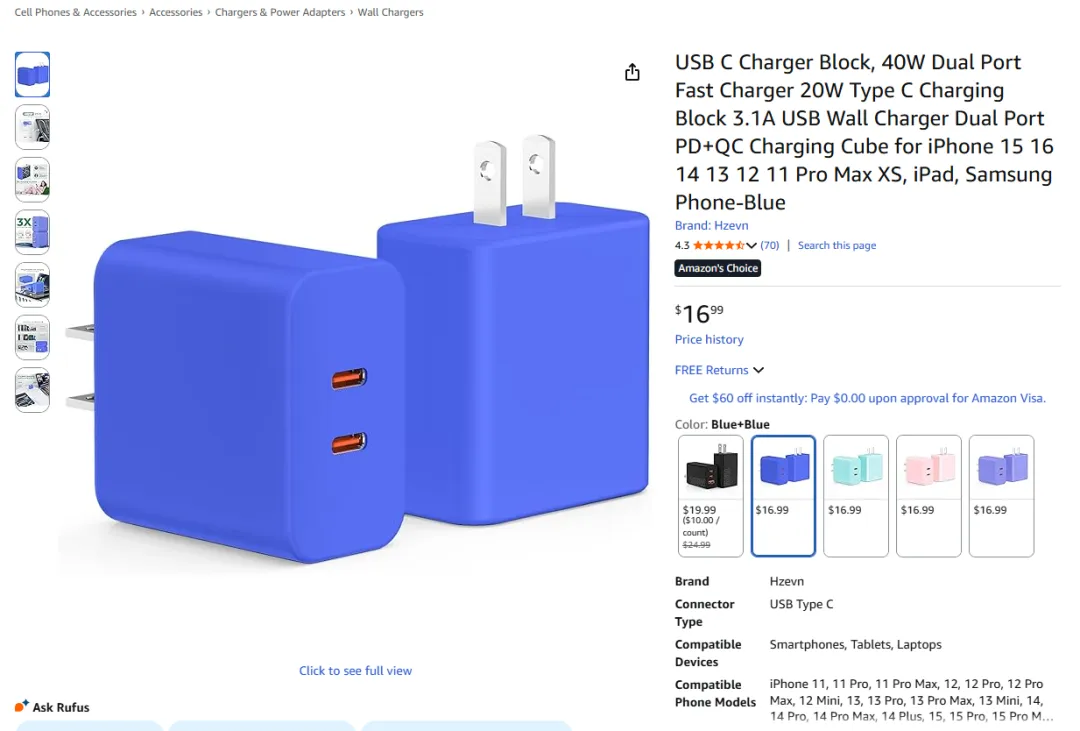The height and width of the screenshot is (731, 1080).
Task: Open the Price history link
Action: click(x=709, y=339)
